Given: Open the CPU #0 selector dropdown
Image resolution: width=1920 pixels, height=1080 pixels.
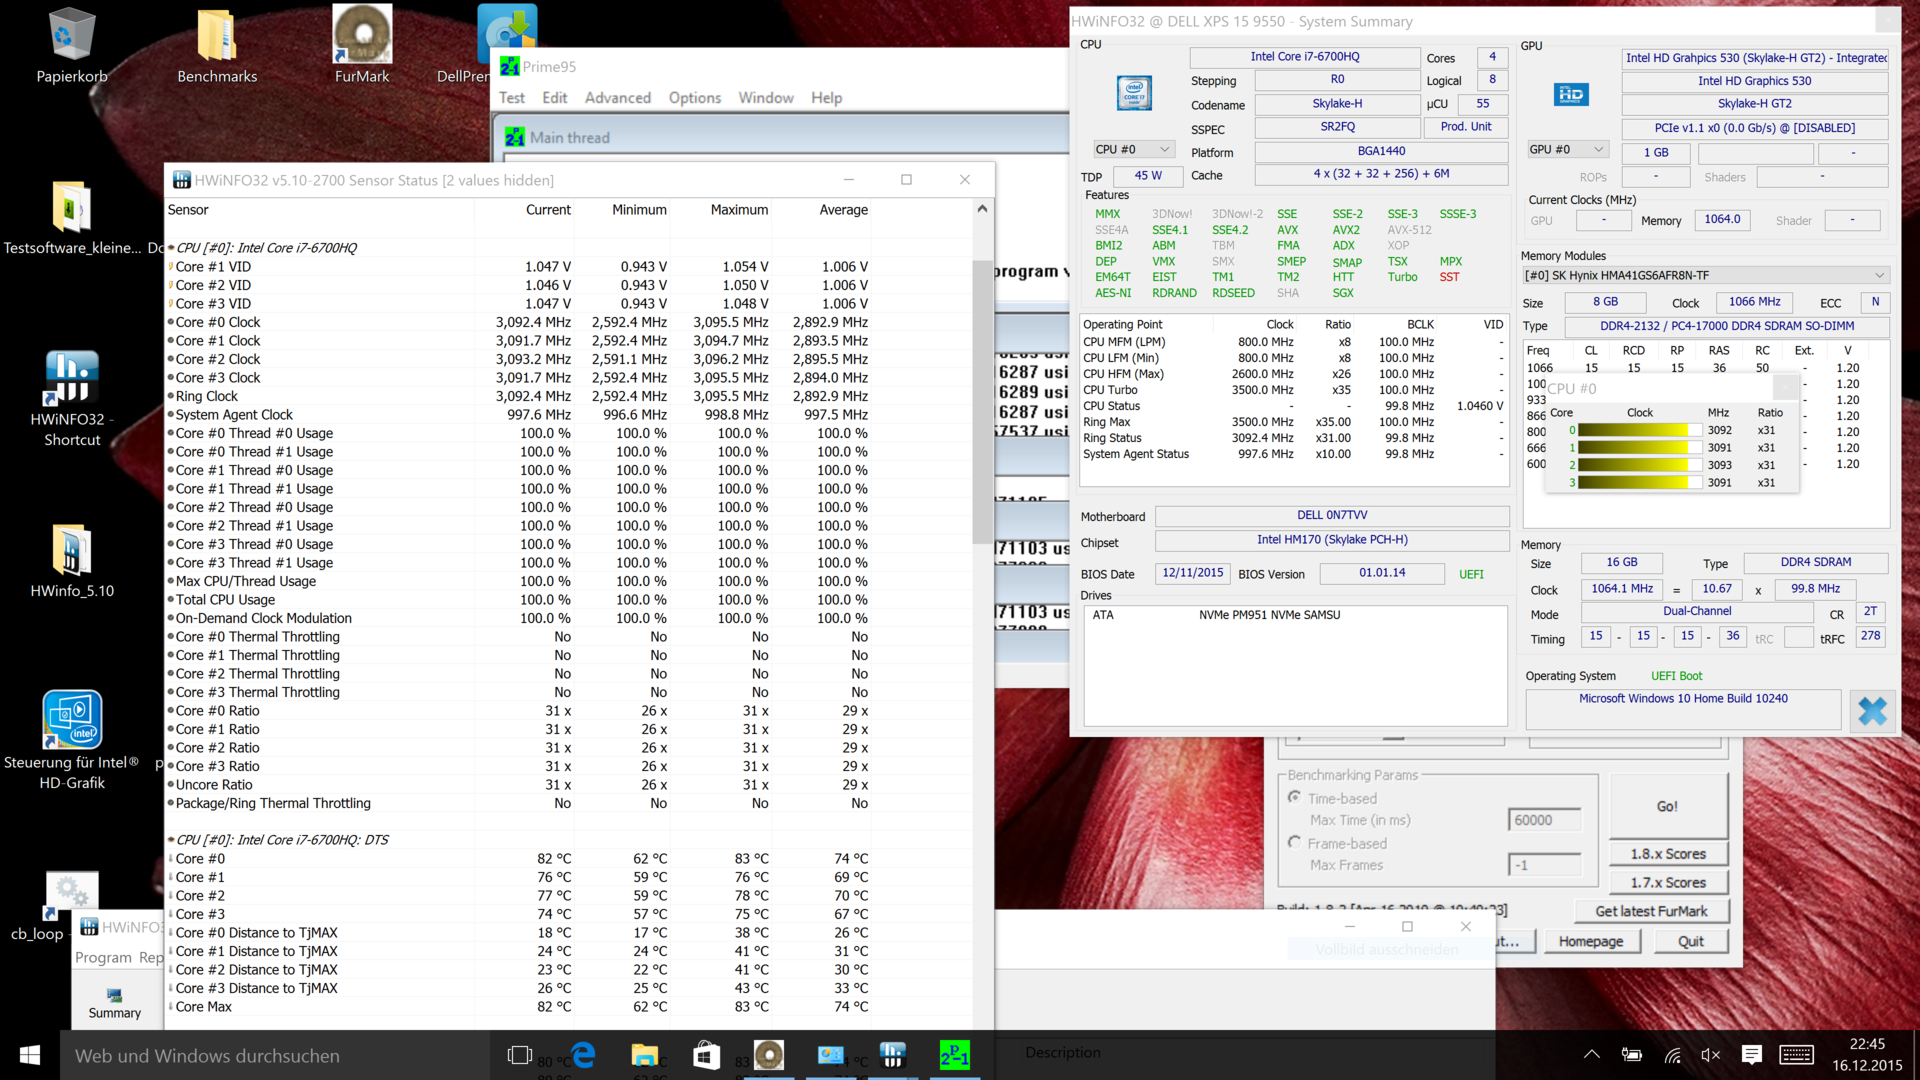Looking at the screenshot, I should pos(1133,149).
